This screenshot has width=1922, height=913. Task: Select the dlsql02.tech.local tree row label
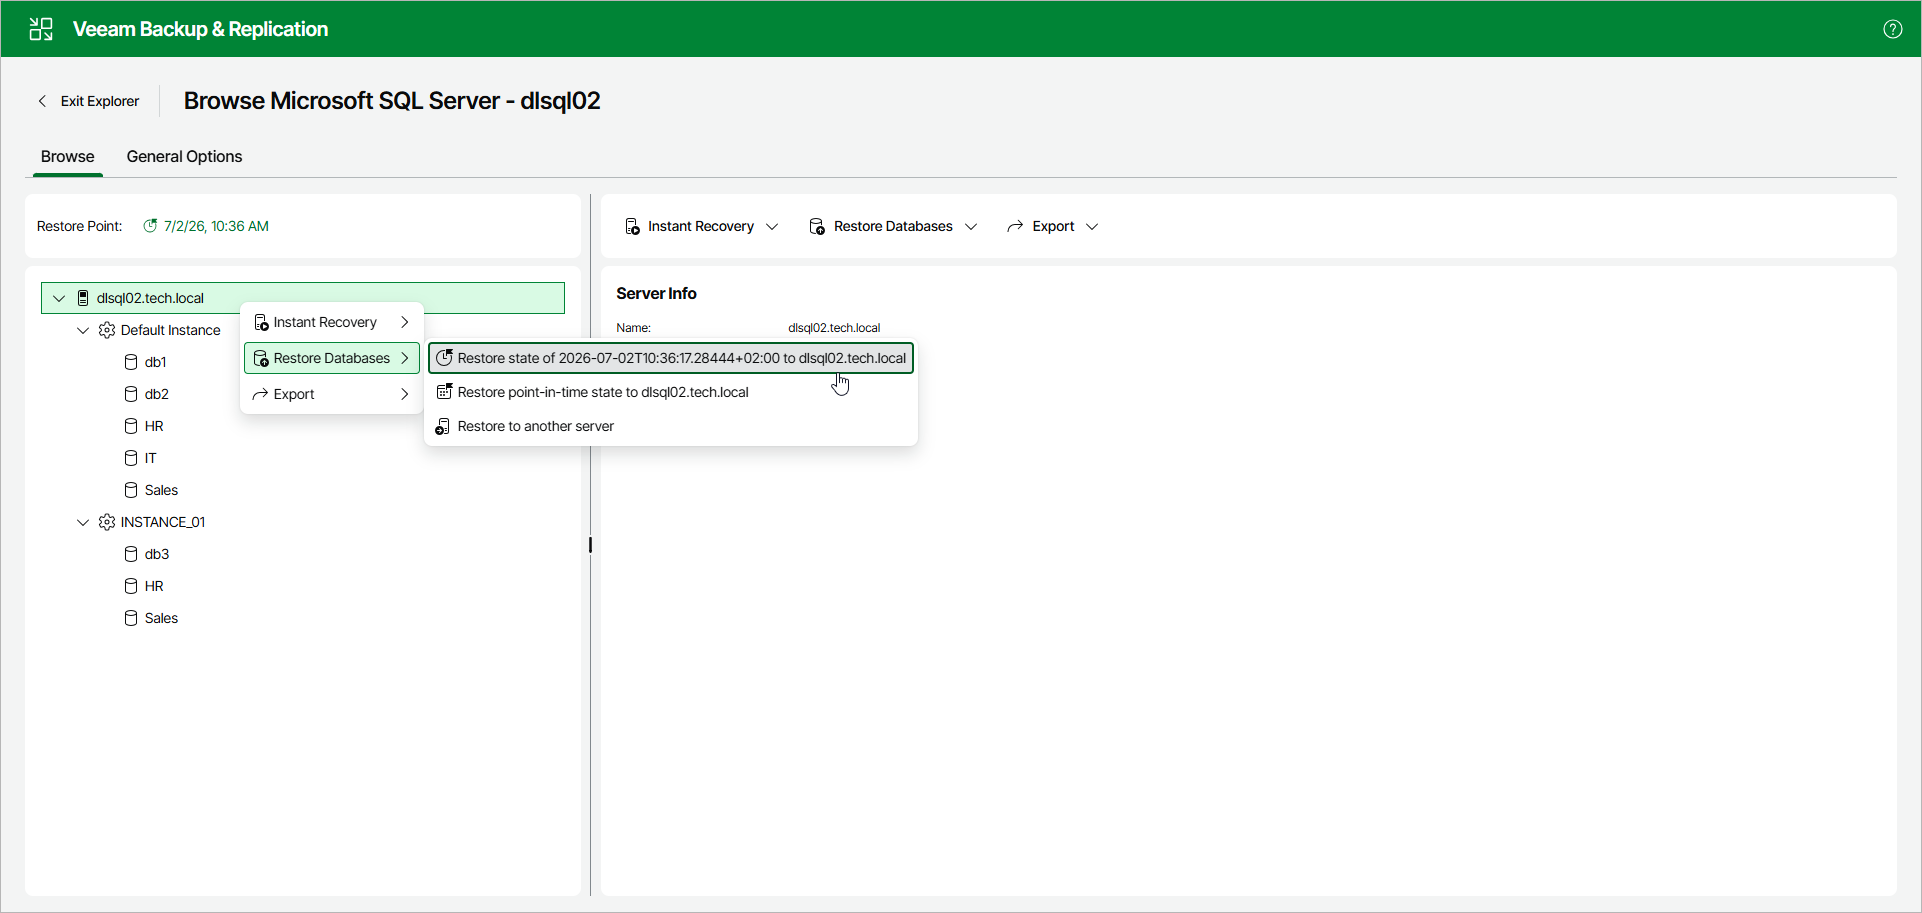coord(150,298)
